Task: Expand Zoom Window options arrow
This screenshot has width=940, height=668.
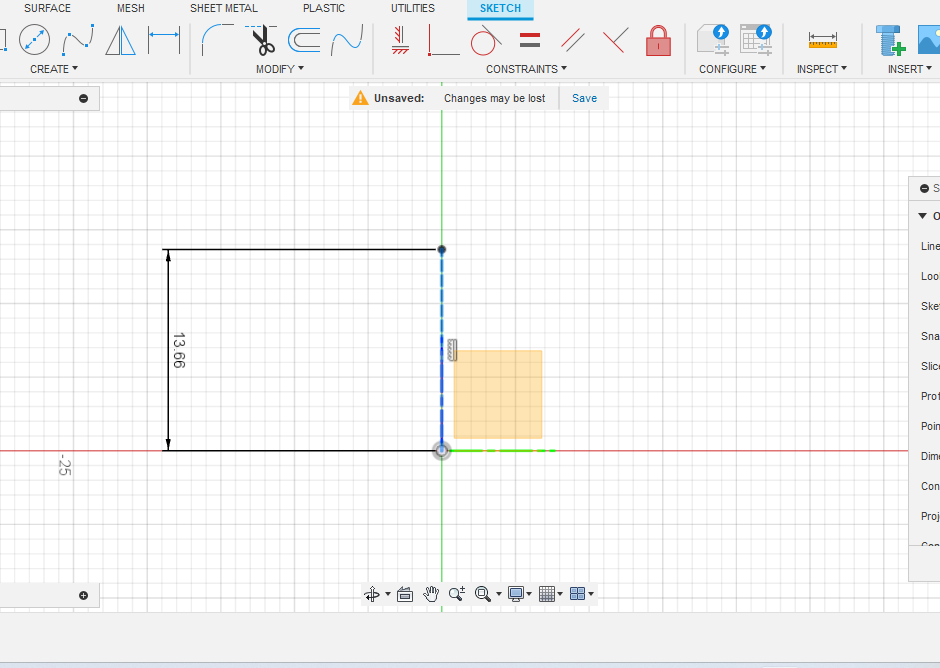Action: point(499,594)
